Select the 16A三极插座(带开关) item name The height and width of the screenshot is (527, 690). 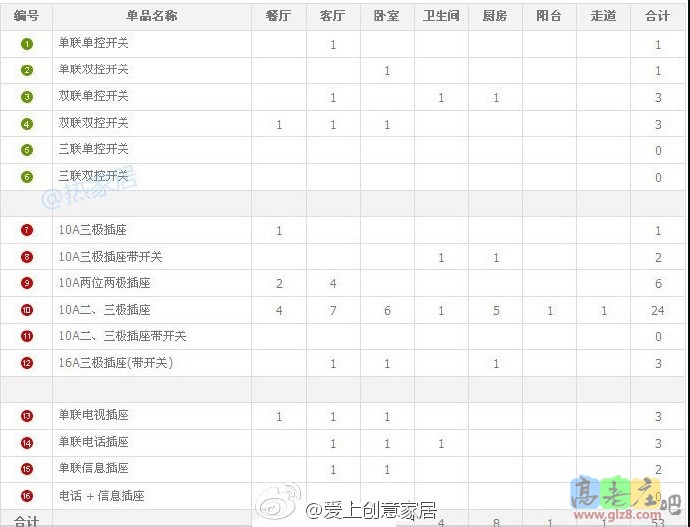(116, 362)
